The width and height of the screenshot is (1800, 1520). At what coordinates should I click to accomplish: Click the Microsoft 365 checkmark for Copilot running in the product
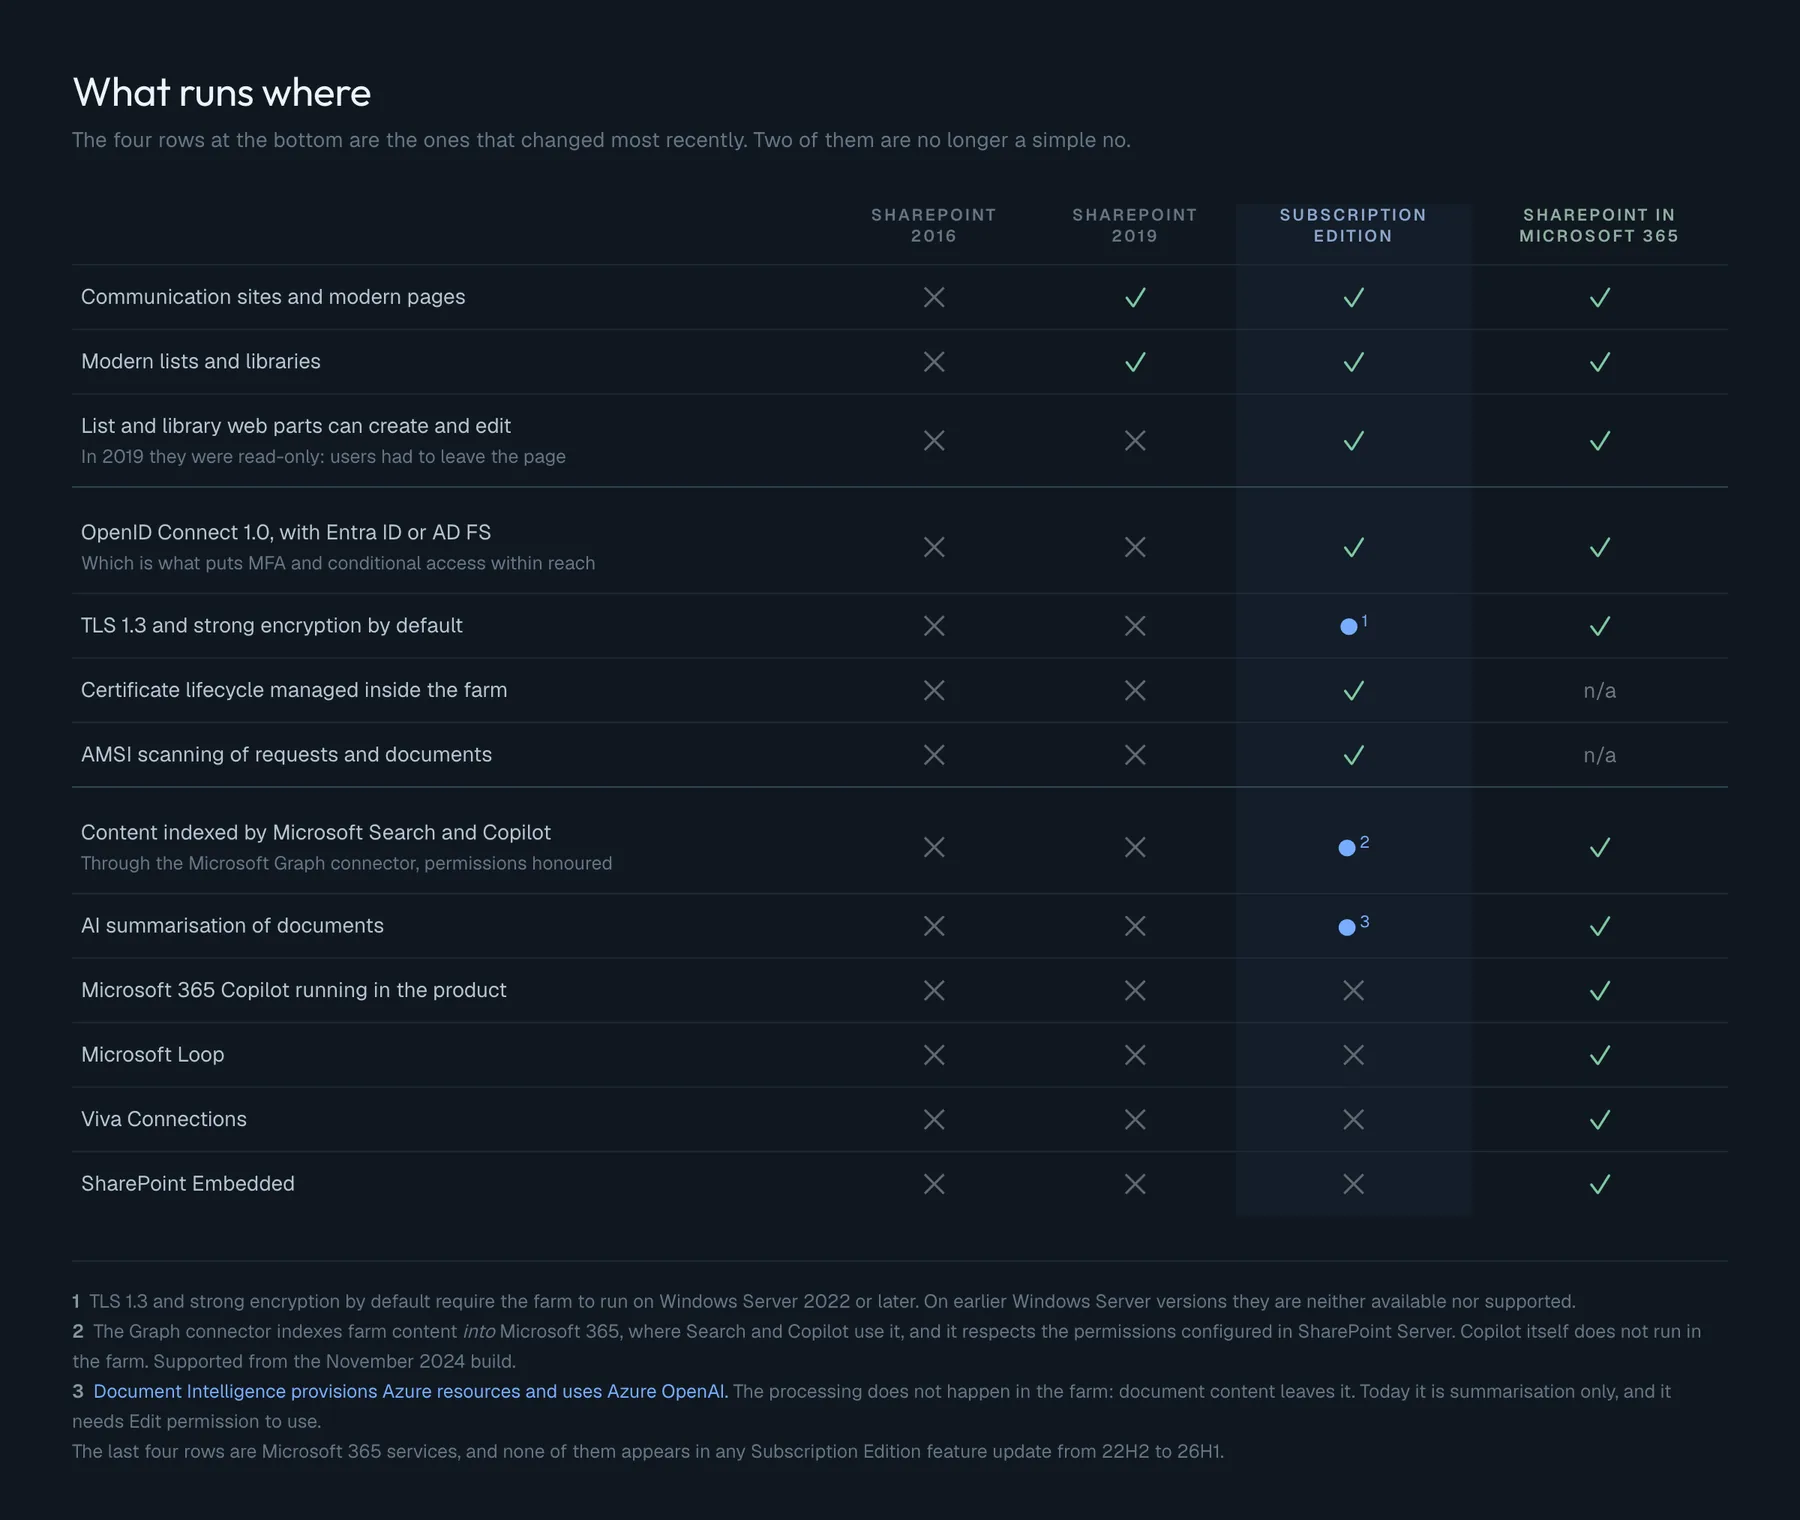[1599, 990]
